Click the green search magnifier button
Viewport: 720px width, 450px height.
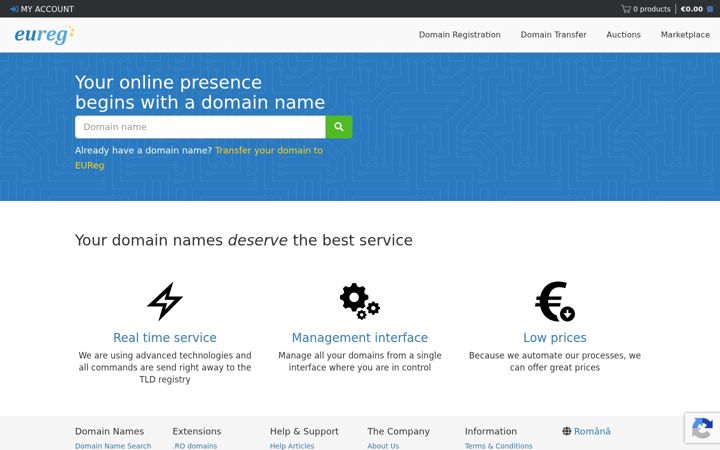(339, 127)
